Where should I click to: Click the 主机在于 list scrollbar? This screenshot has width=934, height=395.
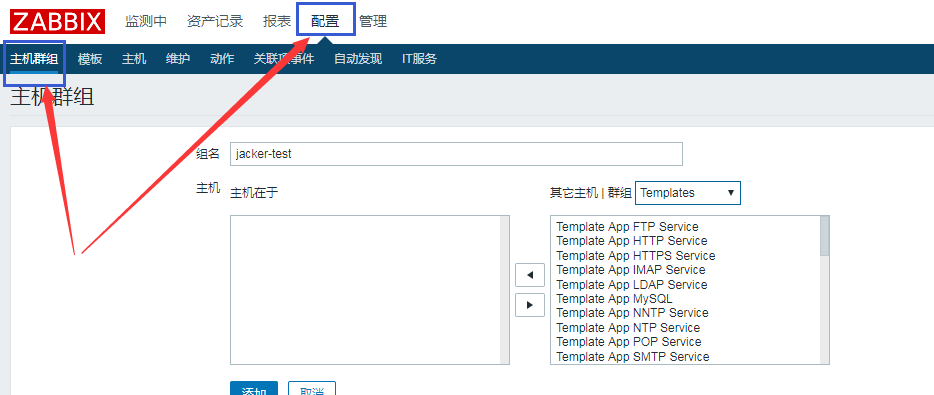point(505,290)
